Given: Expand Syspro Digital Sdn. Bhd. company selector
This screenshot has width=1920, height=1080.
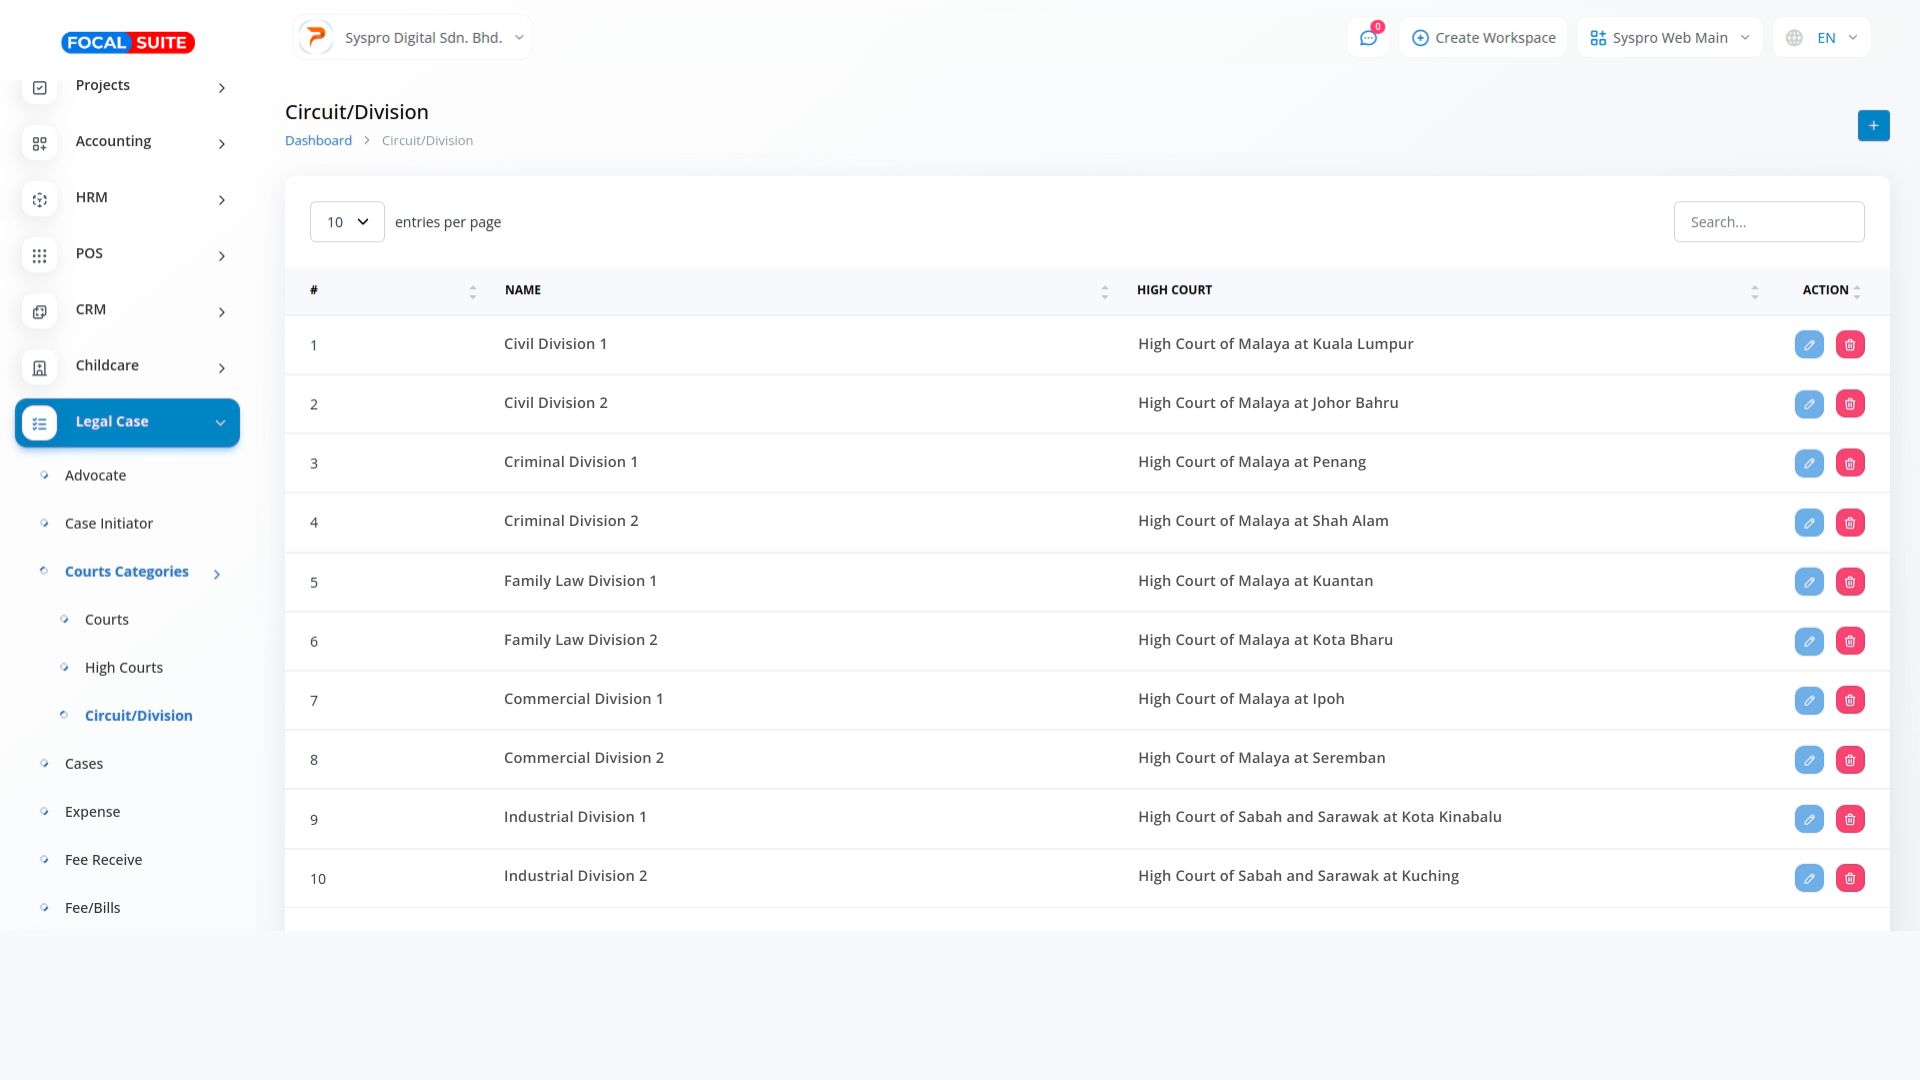Looking at the screenshot, I should pos(412,38).
